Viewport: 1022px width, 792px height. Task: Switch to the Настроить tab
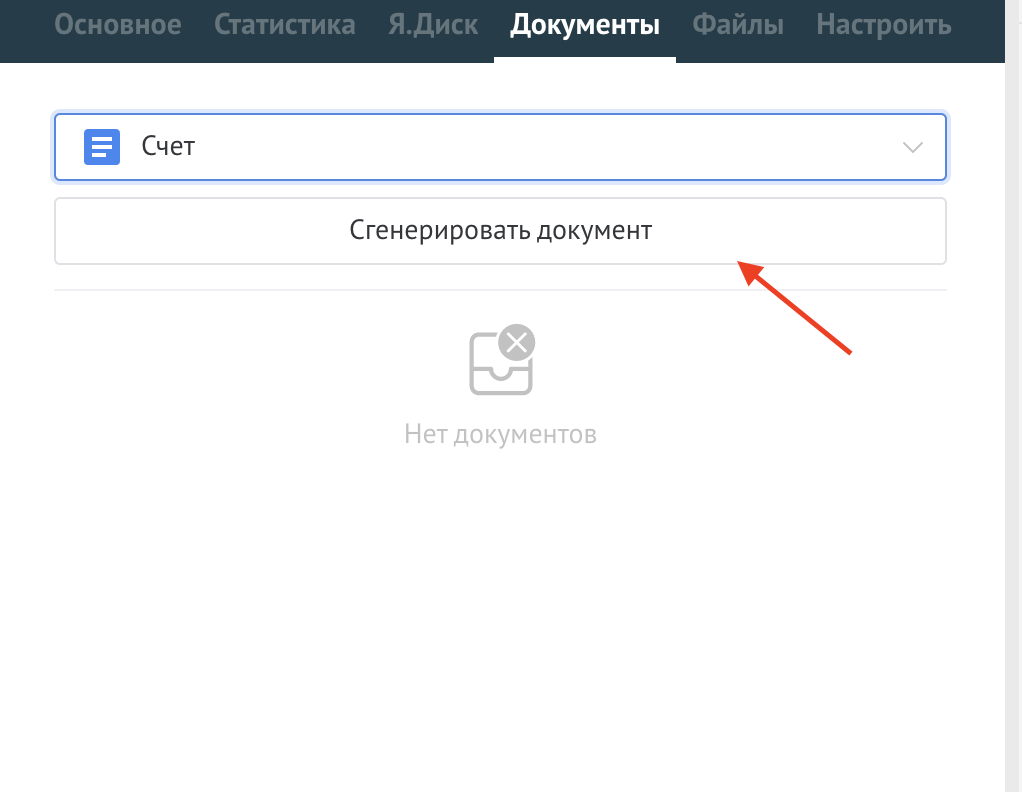pyautogui.click(x=883, y=25)
